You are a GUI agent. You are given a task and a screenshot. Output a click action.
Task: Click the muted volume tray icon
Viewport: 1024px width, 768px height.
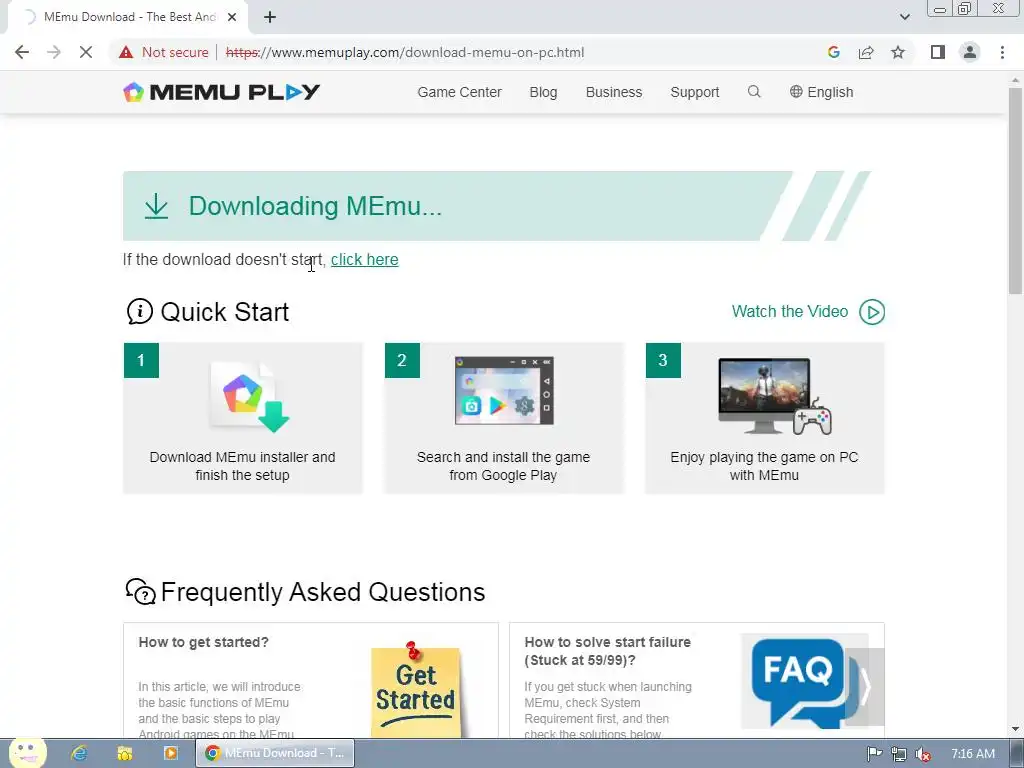(x=923, y=754)
